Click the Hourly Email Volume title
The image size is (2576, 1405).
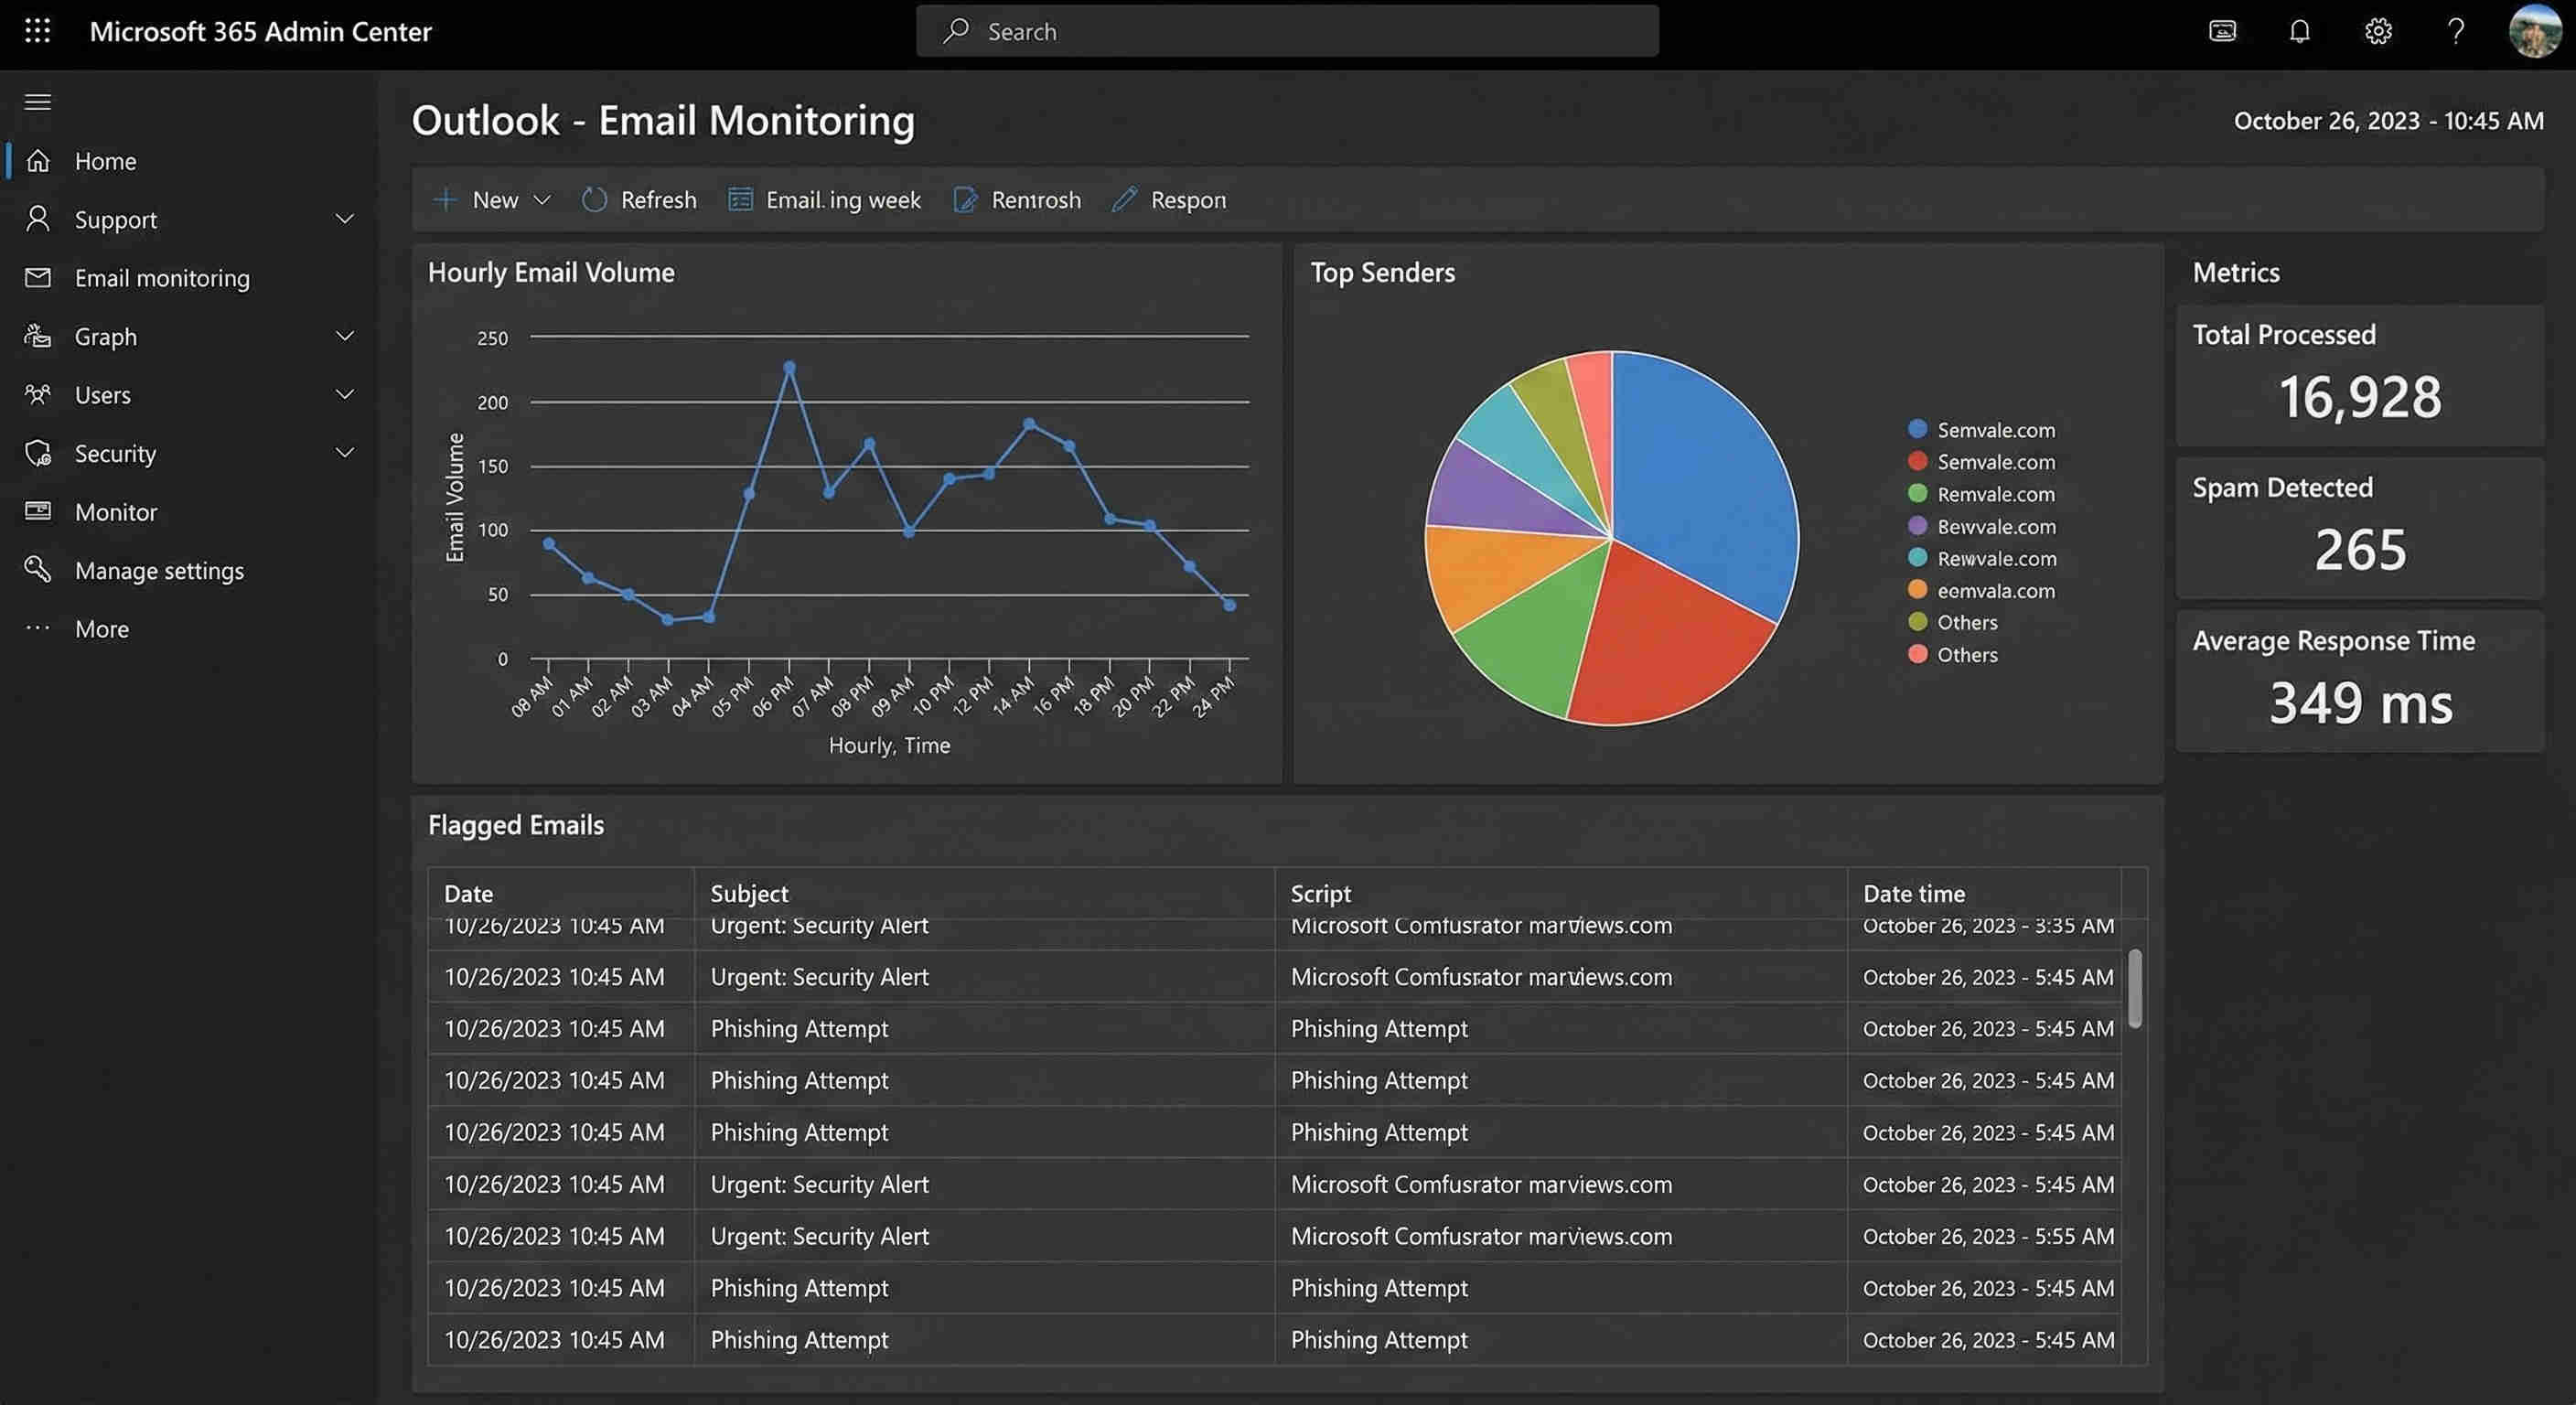click(x=551, y=272)
